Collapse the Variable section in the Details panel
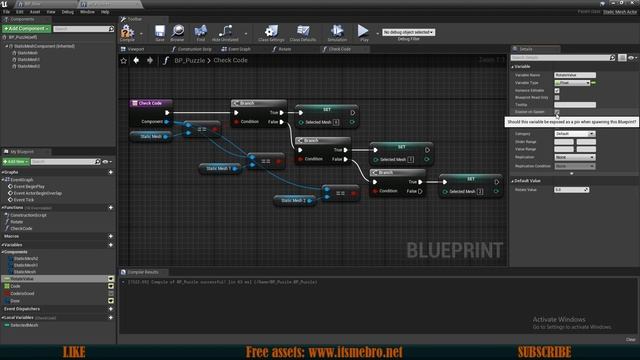The height and width of the screenshot is (360, 640). (x=513, y=67)
